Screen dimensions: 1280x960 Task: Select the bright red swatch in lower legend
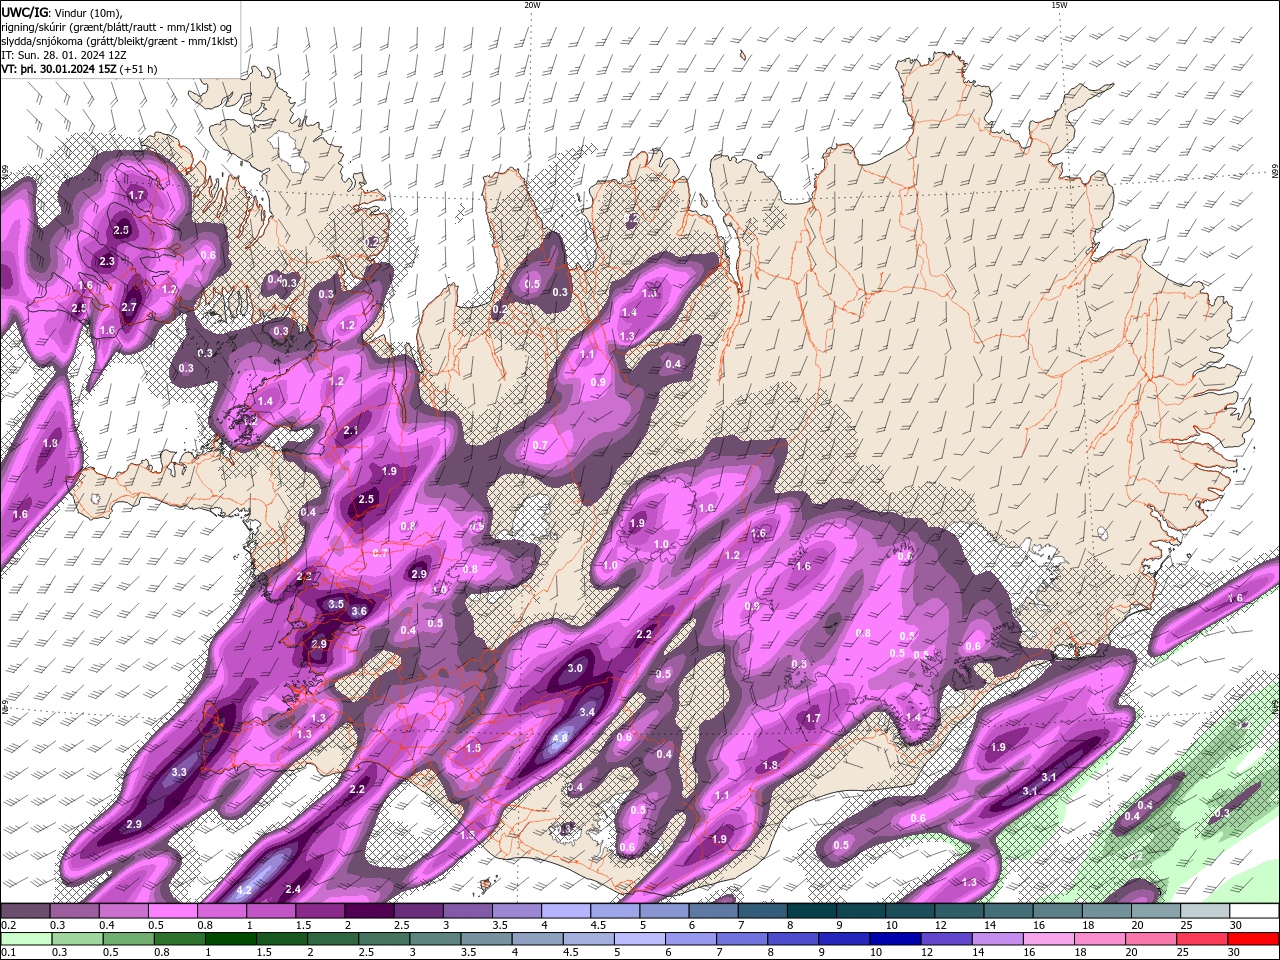[1253, 939]
